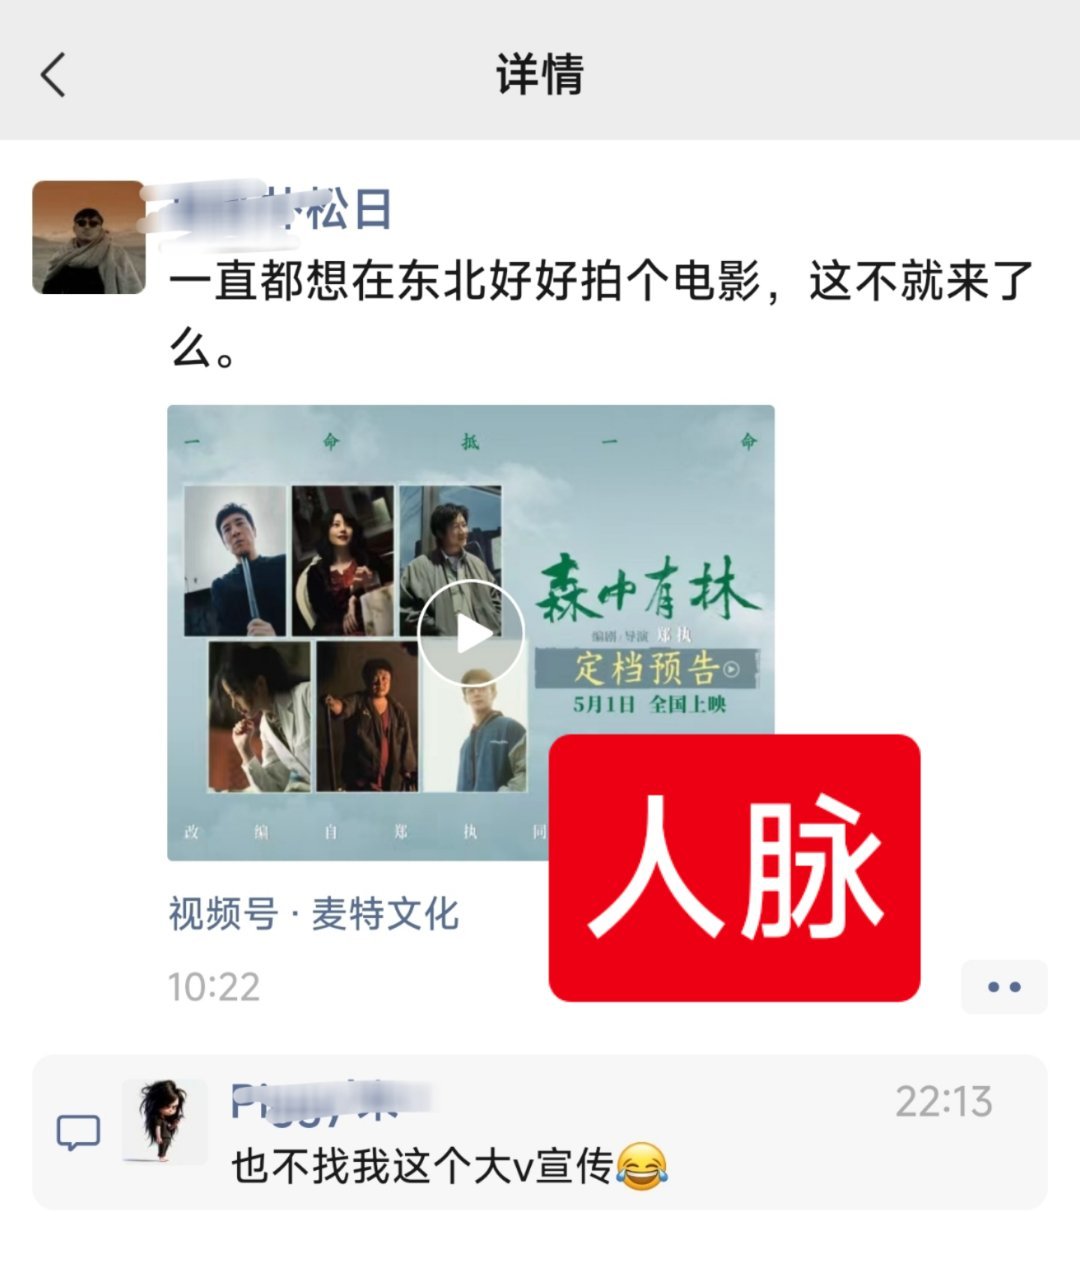
Task: Tap the 5月1日 全国上映 release text
Action: 650,705
